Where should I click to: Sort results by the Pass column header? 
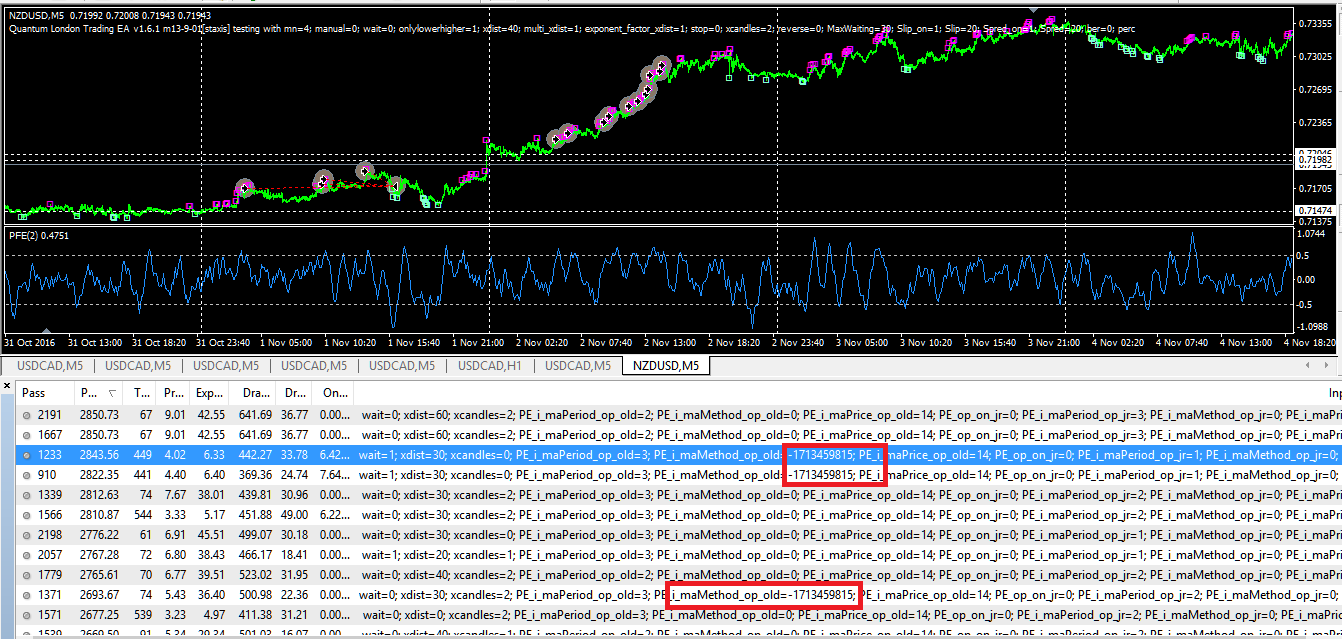[45, 393]
